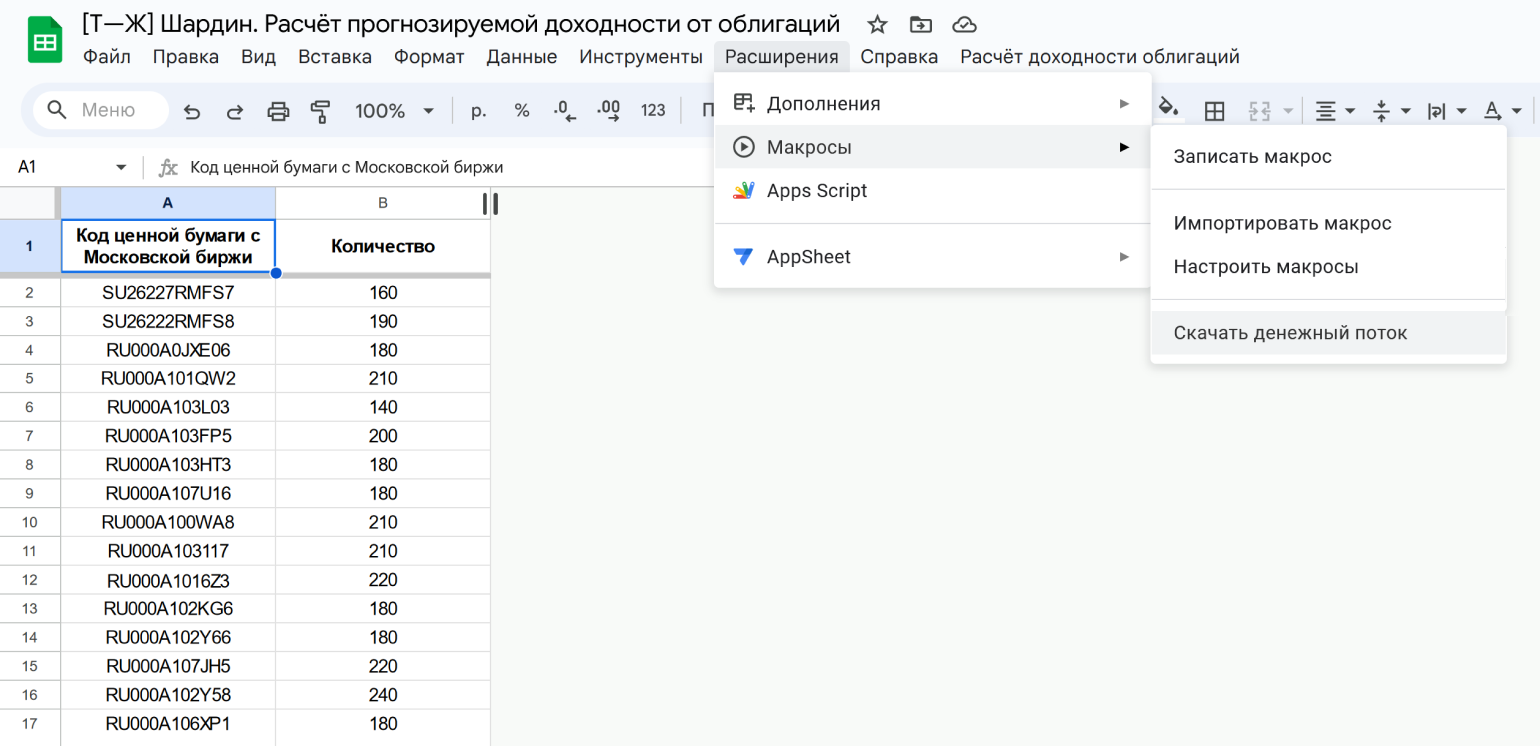The width and height of the screenshot is (1540, 746).
Task: Click the formula bar text
Action: click(346, 167)
